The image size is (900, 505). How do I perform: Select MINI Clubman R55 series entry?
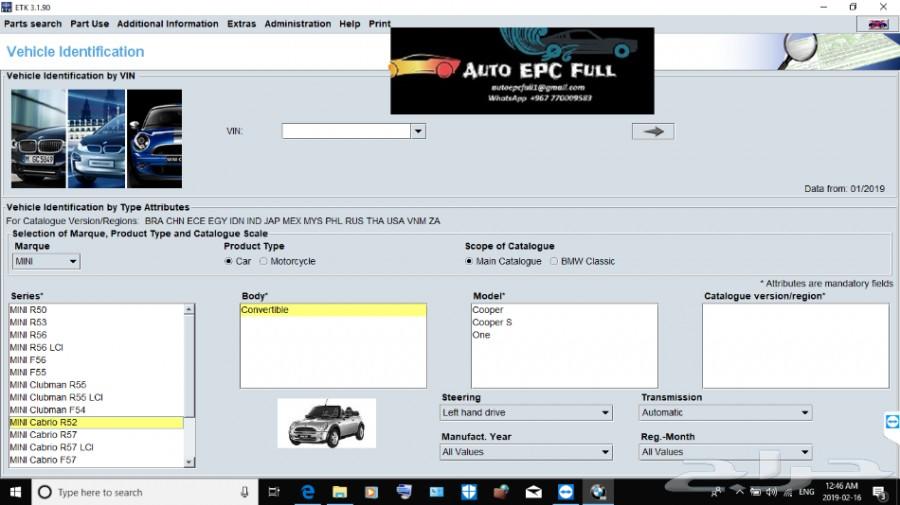96,384
